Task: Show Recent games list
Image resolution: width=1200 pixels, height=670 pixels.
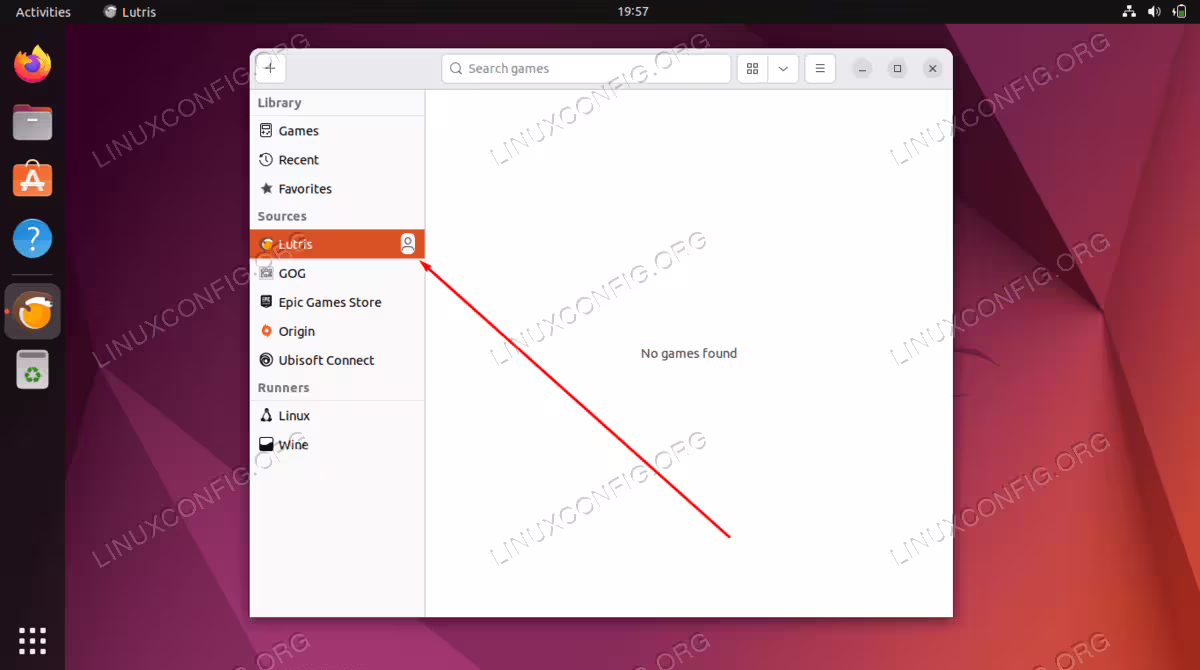Action: click(x=337, y=160)
